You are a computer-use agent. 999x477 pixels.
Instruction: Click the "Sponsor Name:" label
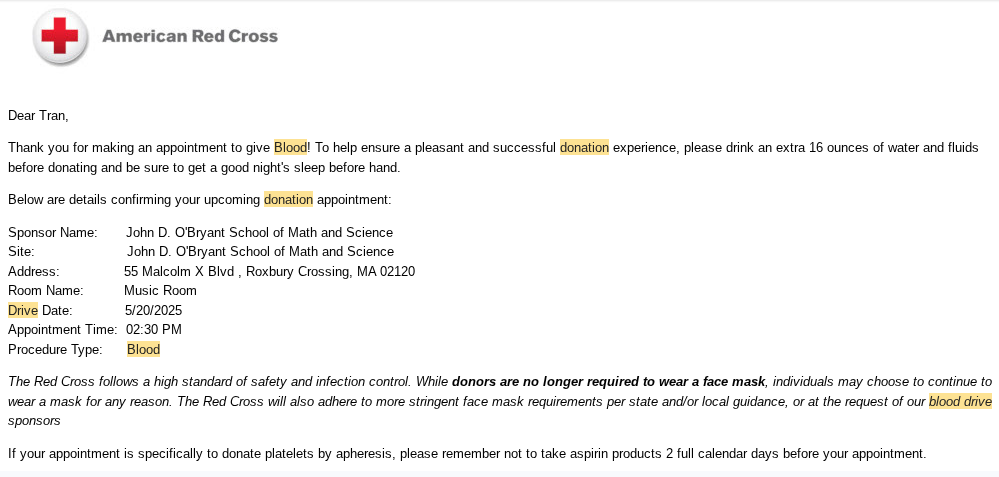(x=52, y=233)
